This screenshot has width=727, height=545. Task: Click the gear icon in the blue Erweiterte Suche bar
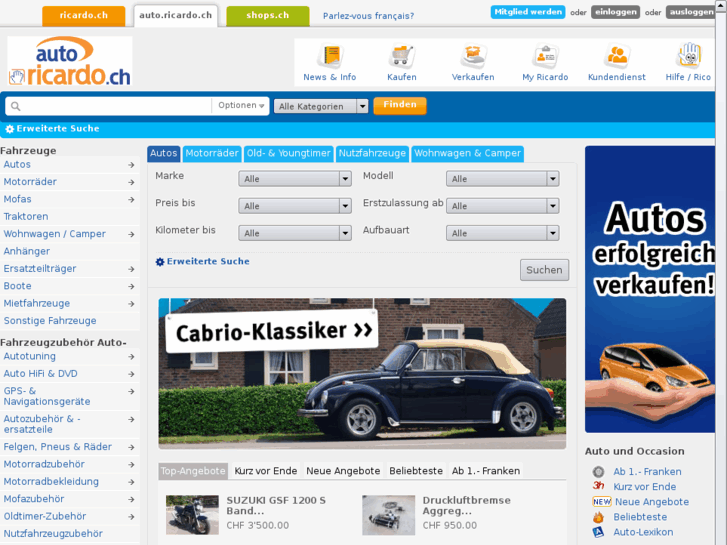9,129
